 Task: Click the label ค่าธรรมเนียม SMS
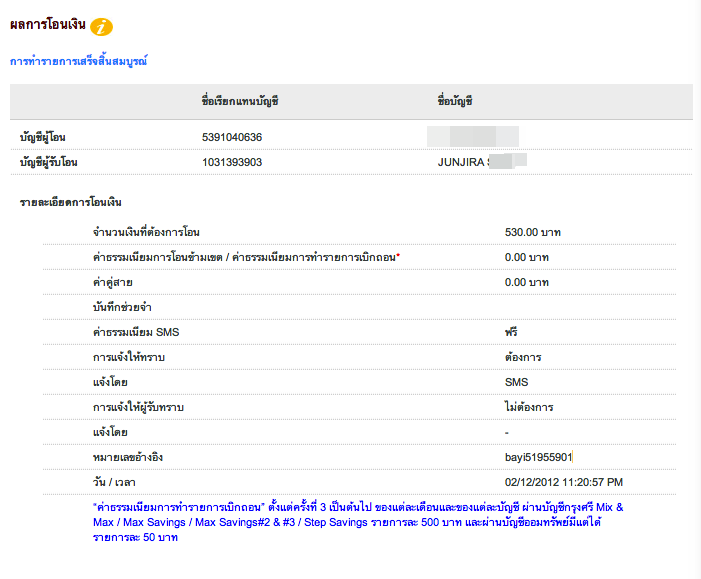pos(136,332)
